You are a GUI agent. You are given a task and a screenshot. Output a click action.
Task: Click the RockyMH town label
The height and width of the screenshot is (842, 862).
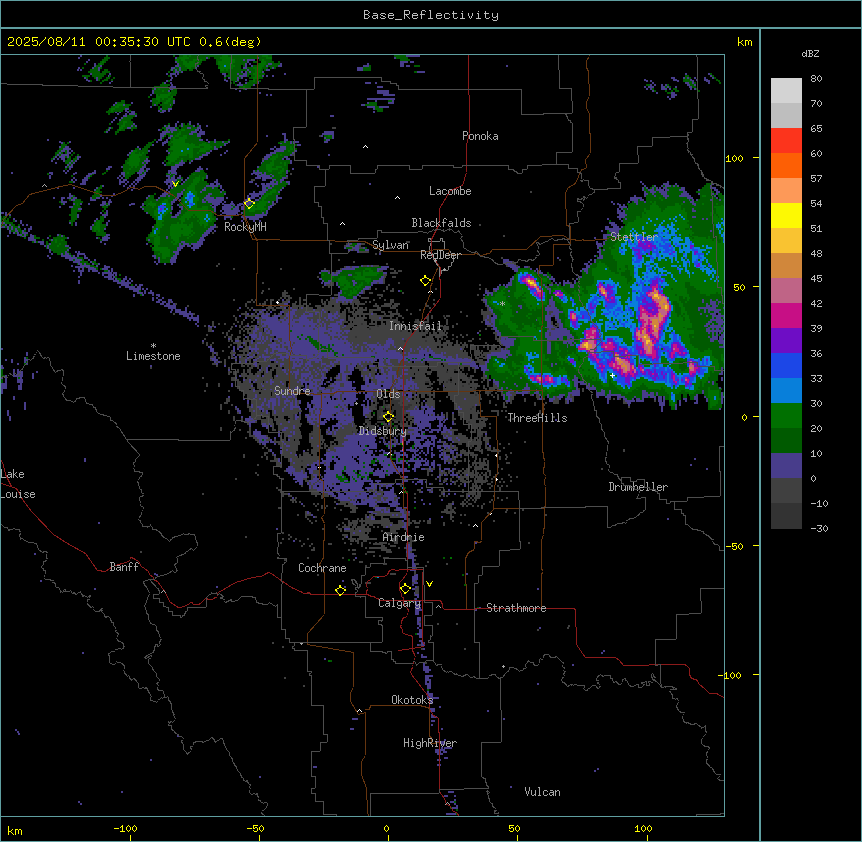click(245, 227)
